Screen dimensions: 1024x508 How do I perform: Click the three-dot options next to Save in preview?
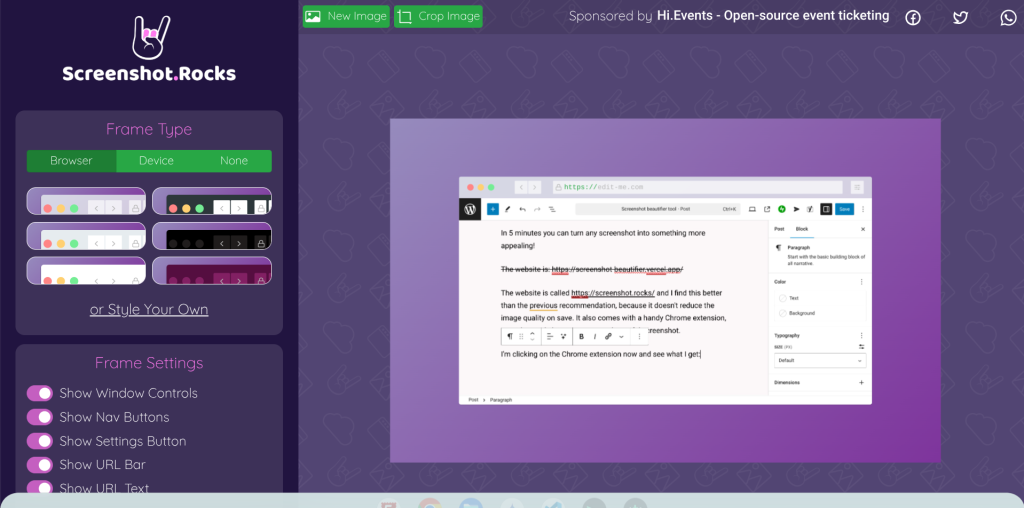[863, 209]
